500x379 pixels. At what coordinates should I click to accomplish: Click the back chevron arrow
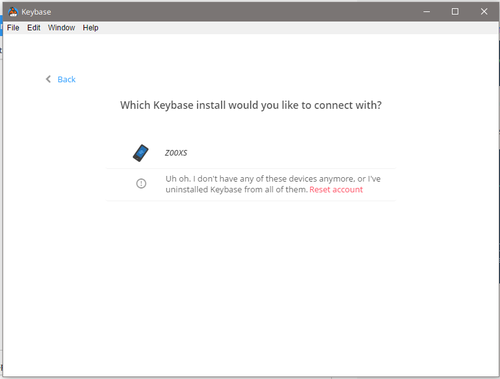(48, 79)
